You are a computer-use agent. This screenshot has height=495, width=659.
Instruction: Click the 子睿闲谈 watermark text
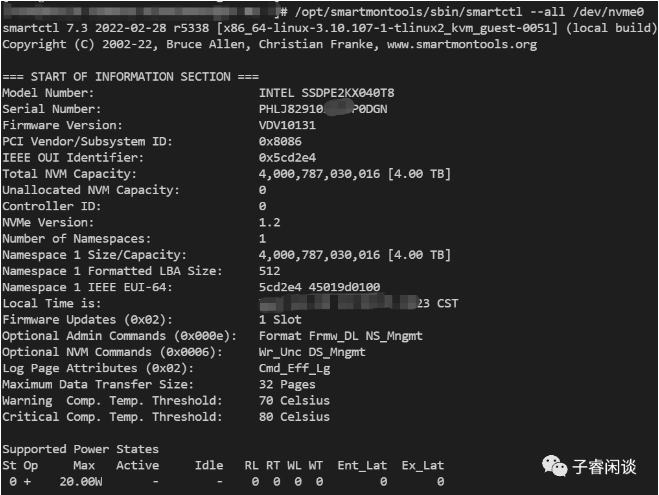(x=604, y=467)
